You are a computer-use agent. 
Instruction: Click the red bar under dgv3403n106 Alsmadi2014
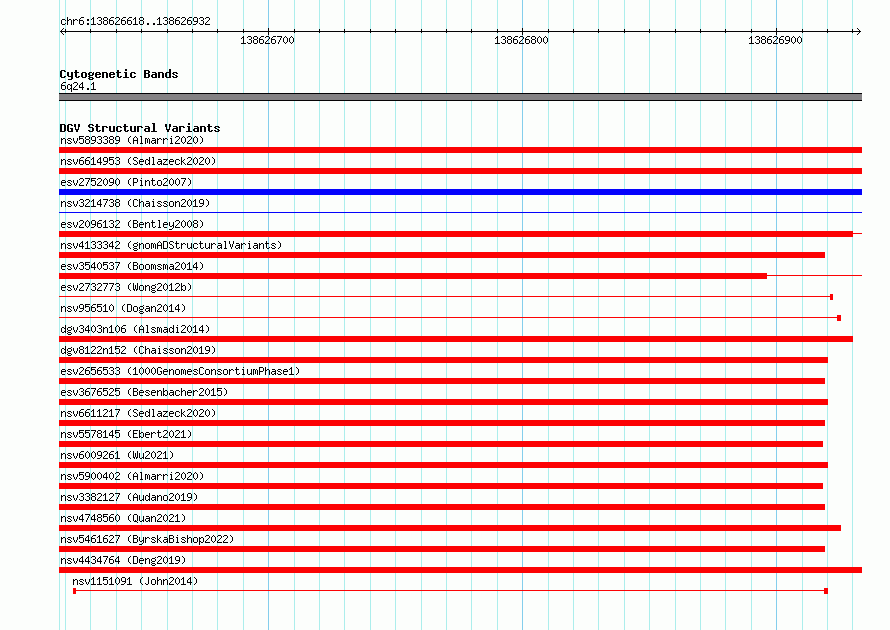[456, 339]
